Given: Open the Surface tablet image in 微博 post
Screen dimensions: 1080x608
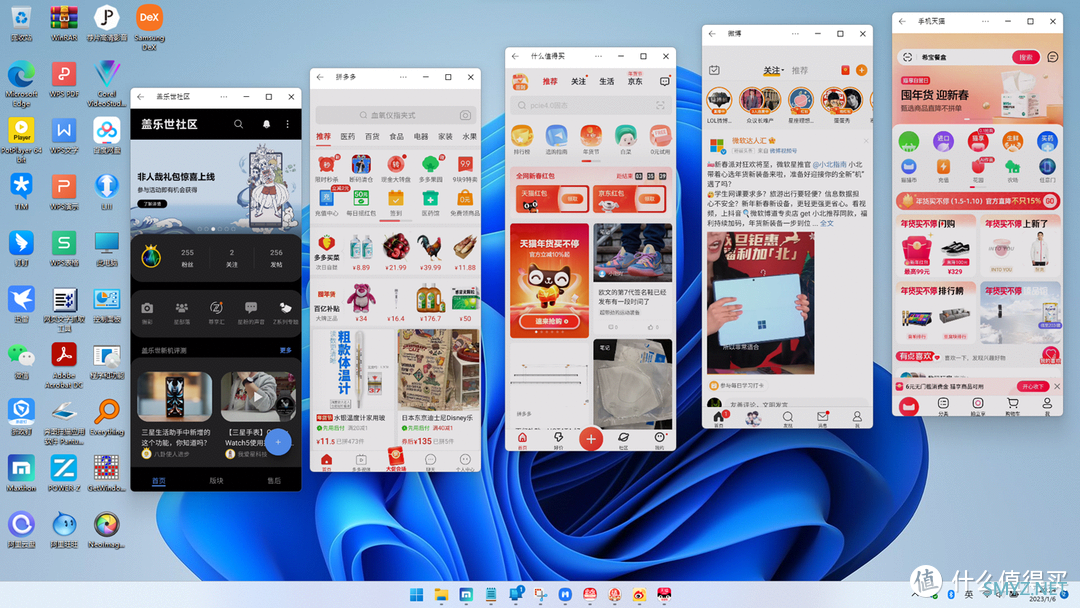Looking at the screenshot, I should (x=760, y=303).
